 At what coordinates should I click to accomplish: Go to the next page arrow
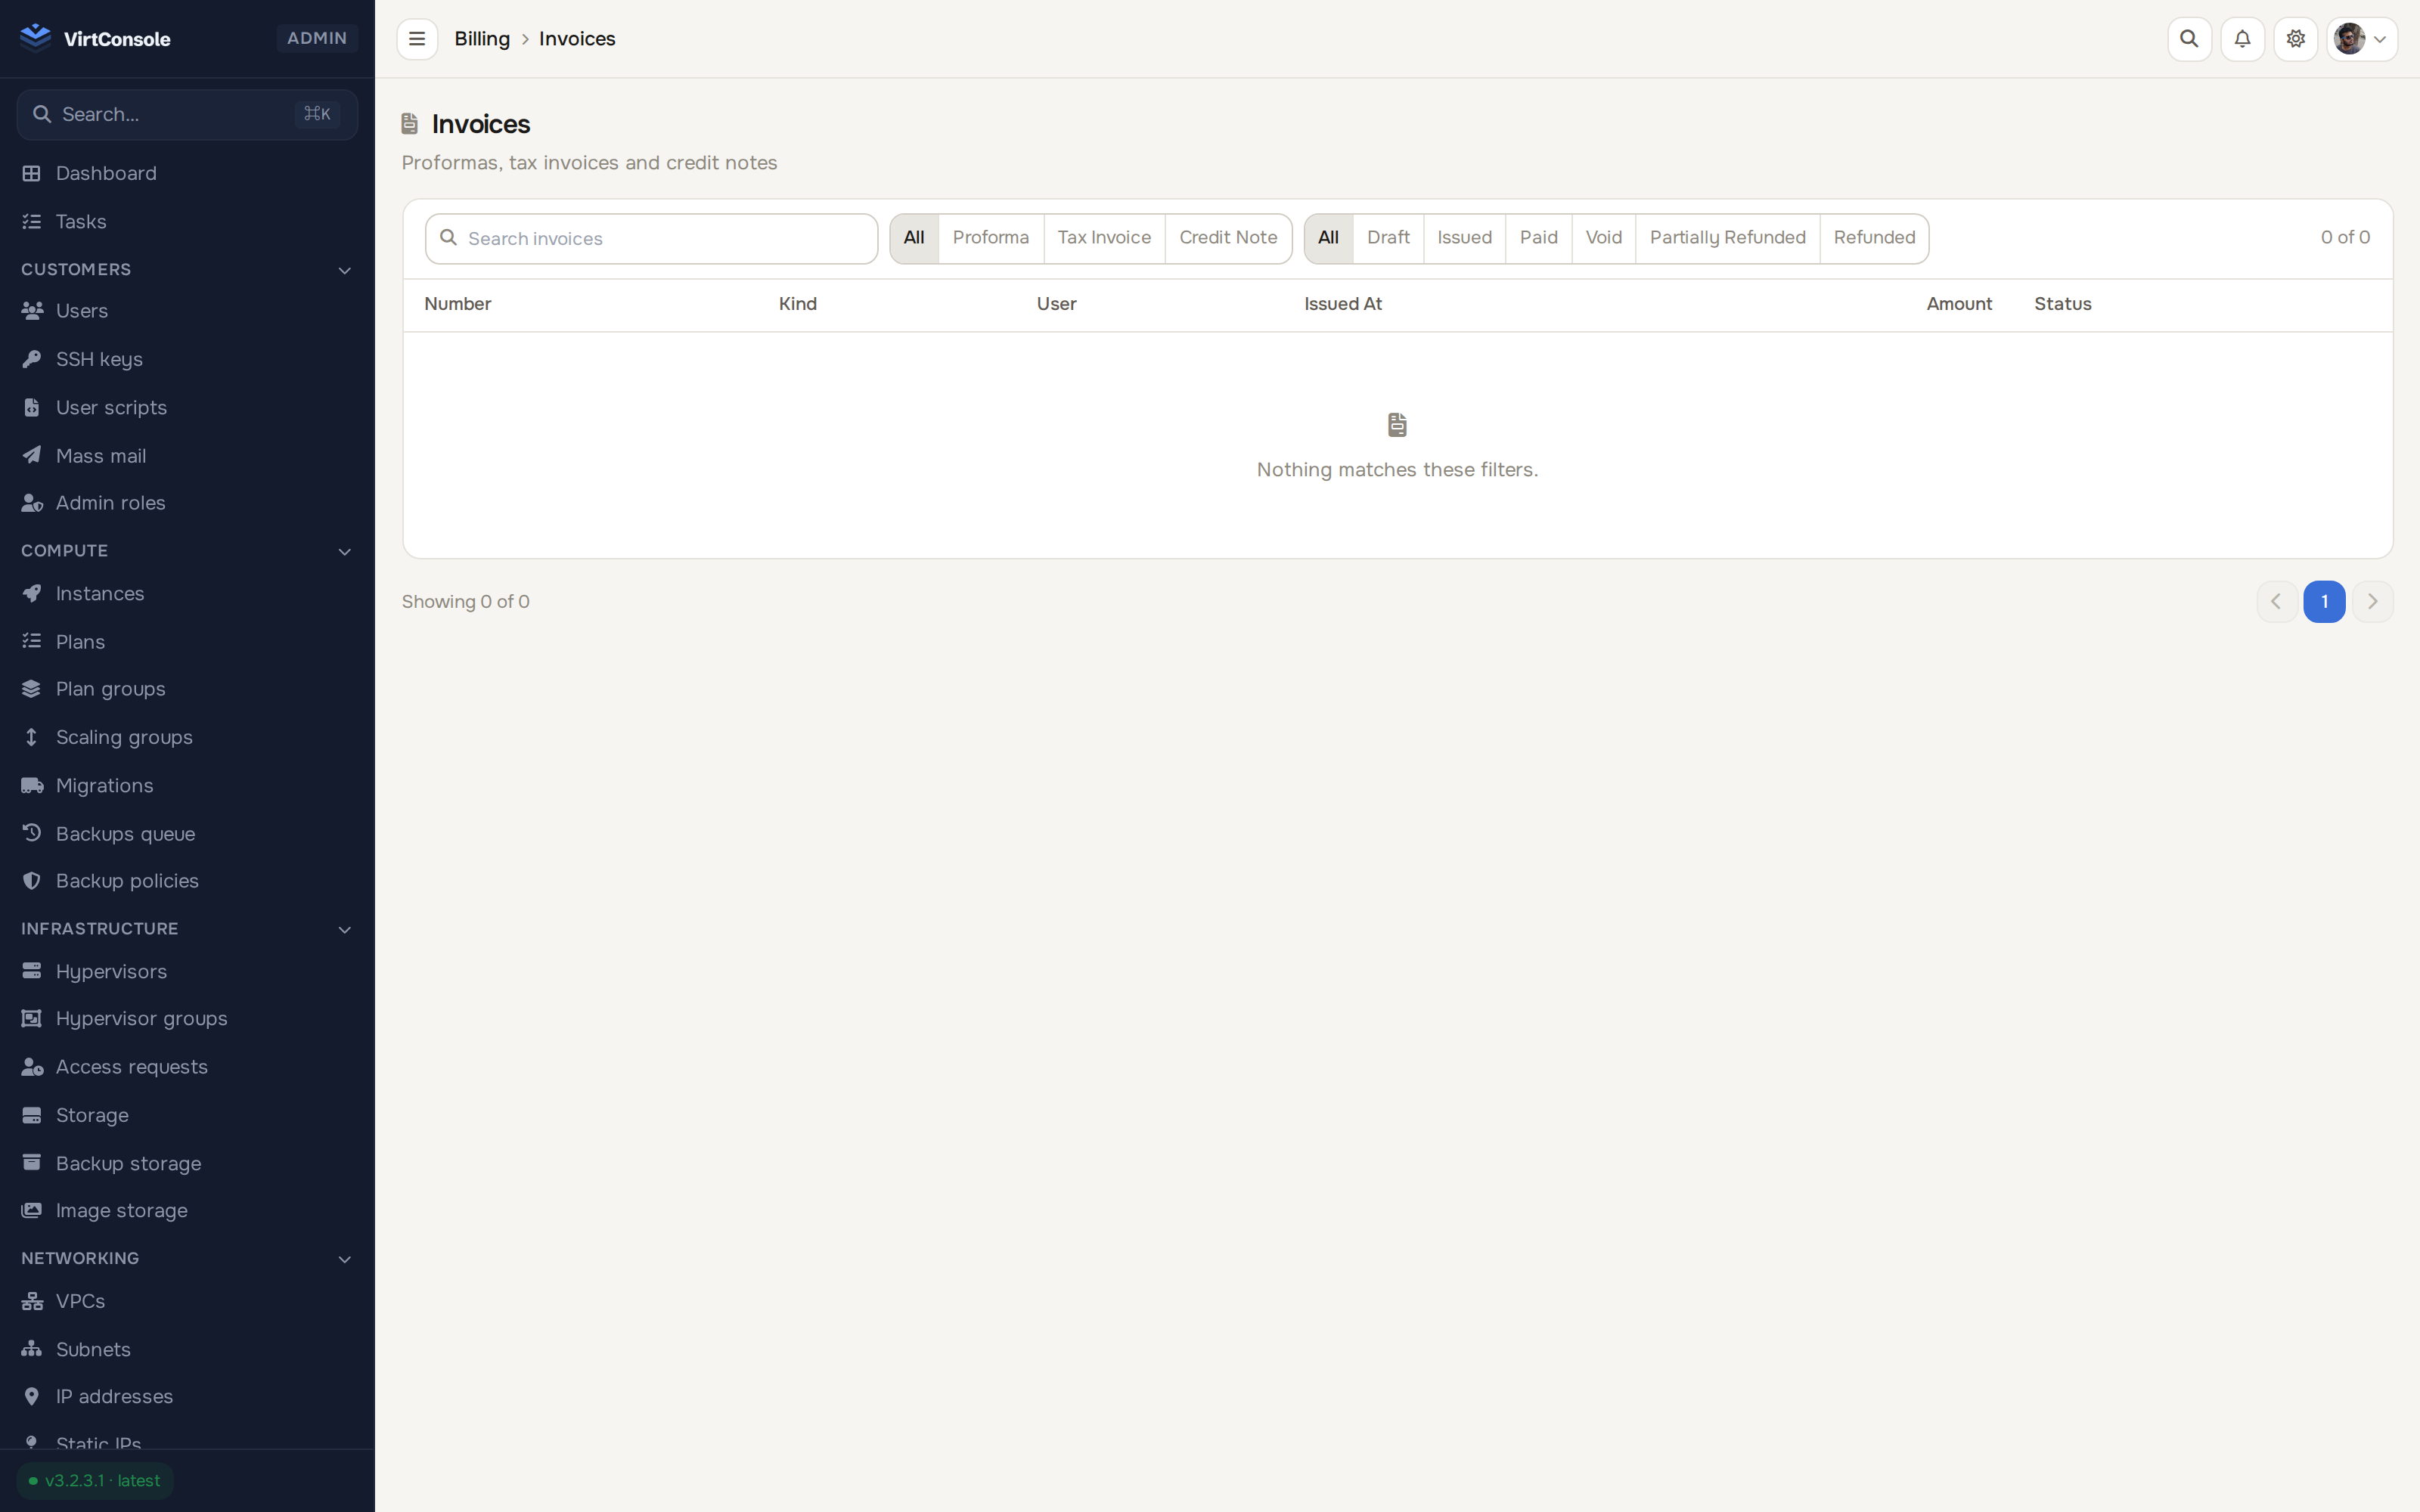click(x=2372, y=601)
